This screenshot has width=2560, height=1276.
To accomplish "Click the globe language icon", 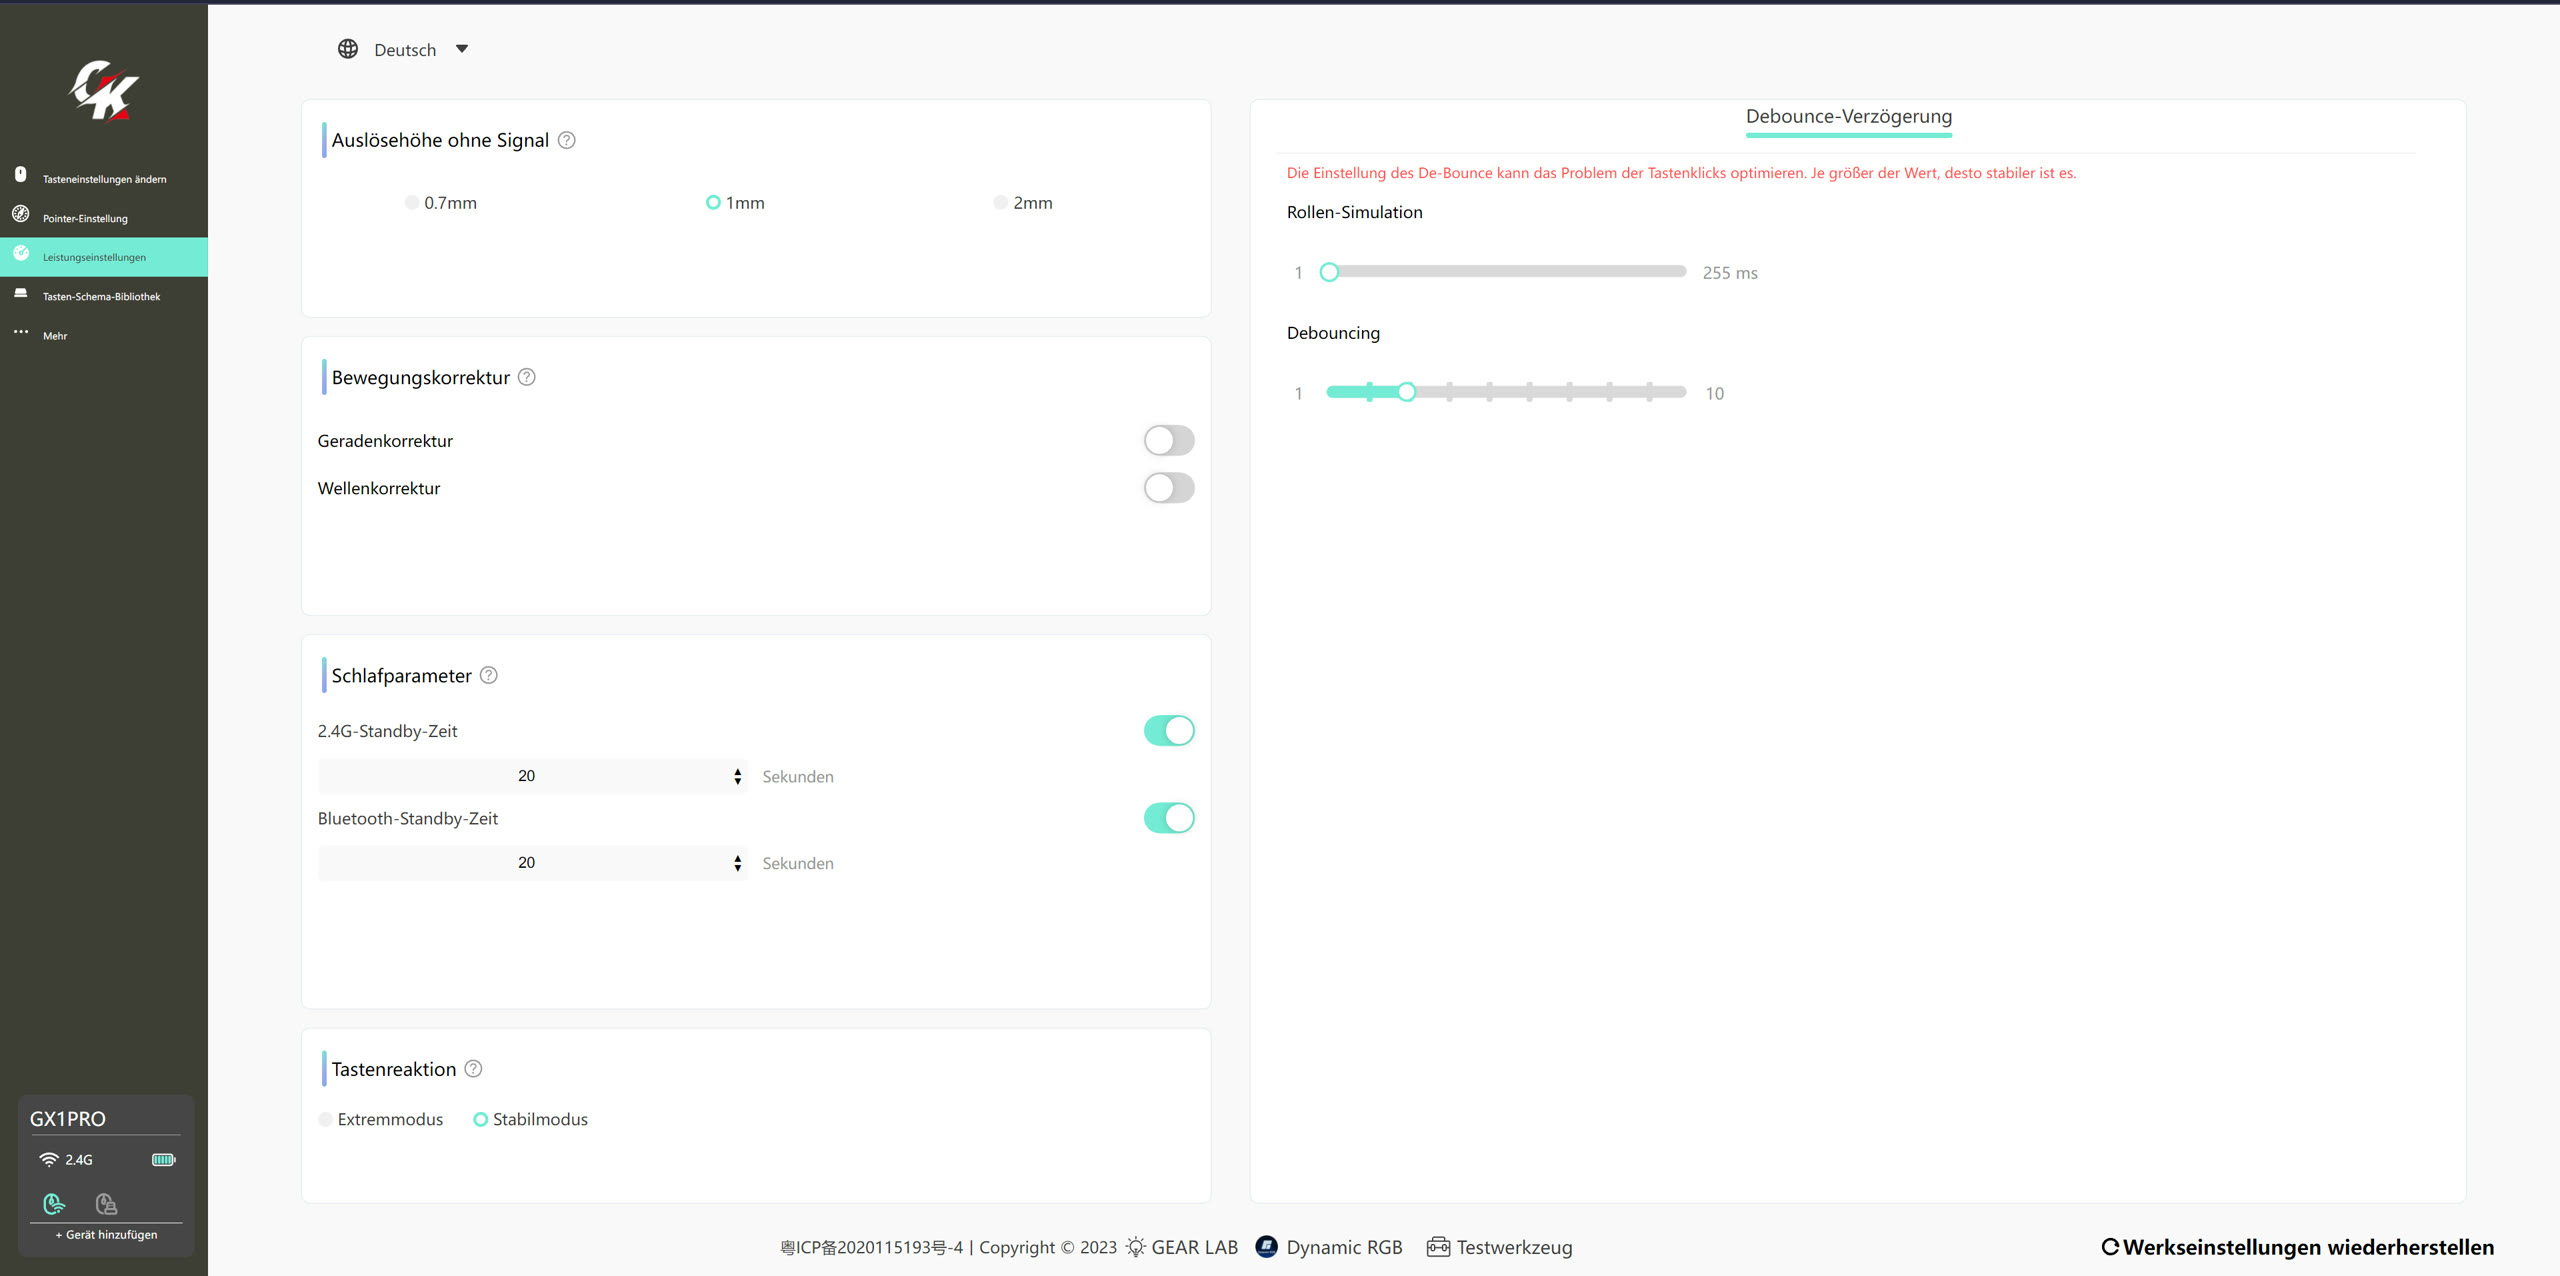I will [348, 49].
